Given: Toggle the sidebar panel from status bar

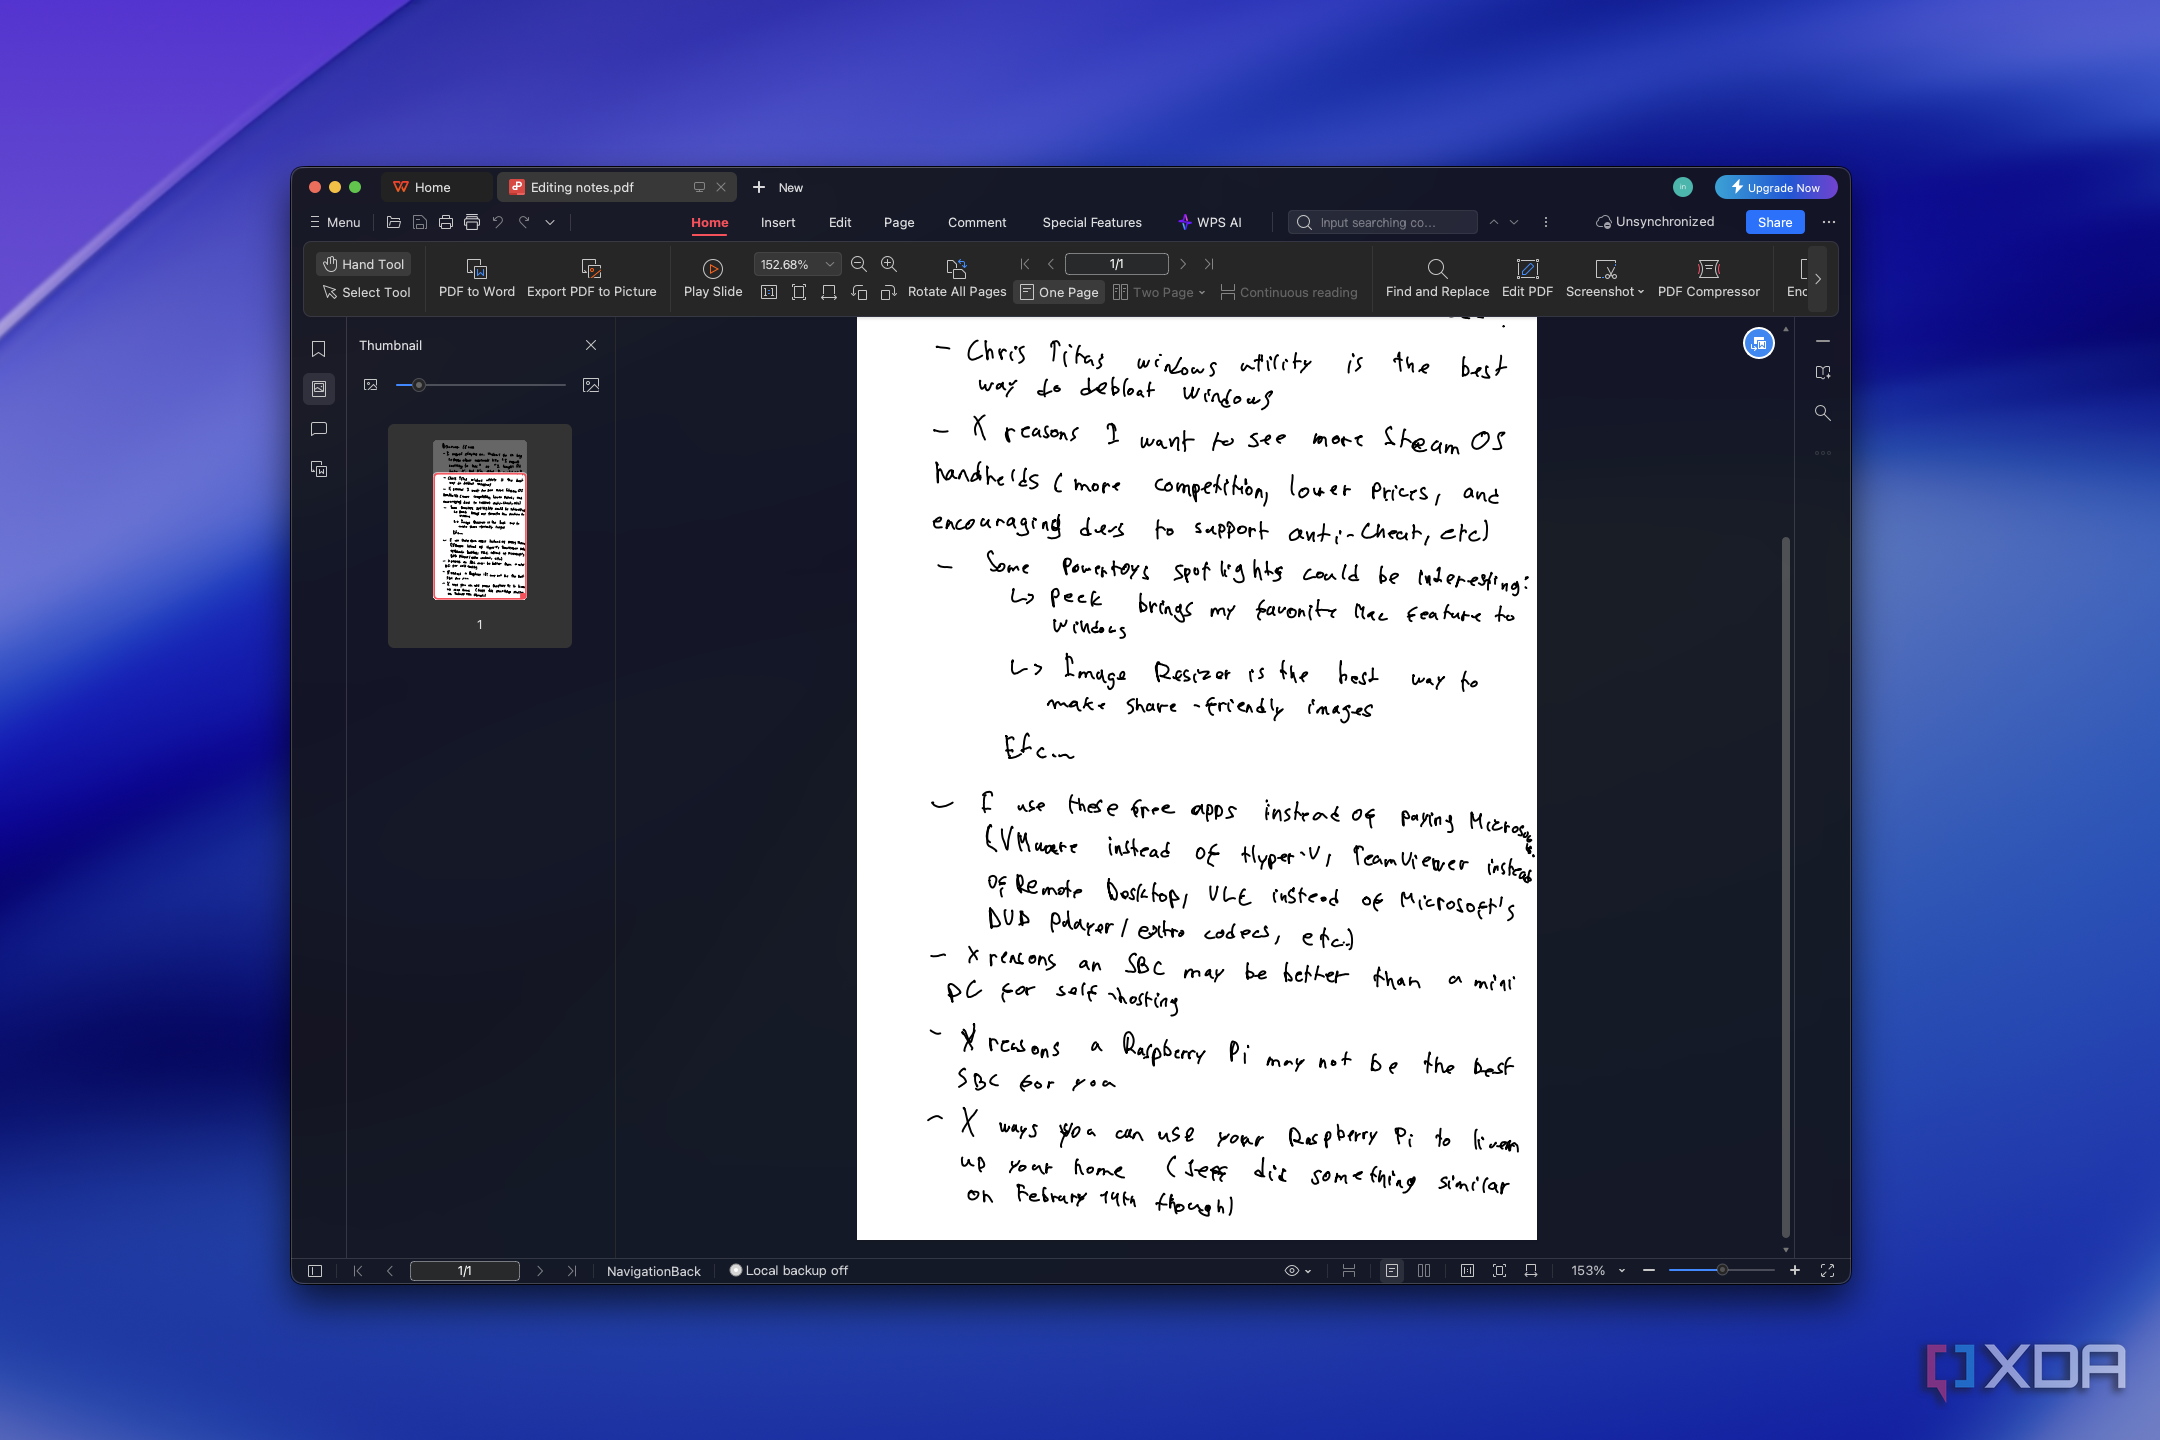Looking at the screenshot, I should coord(315,1270).
